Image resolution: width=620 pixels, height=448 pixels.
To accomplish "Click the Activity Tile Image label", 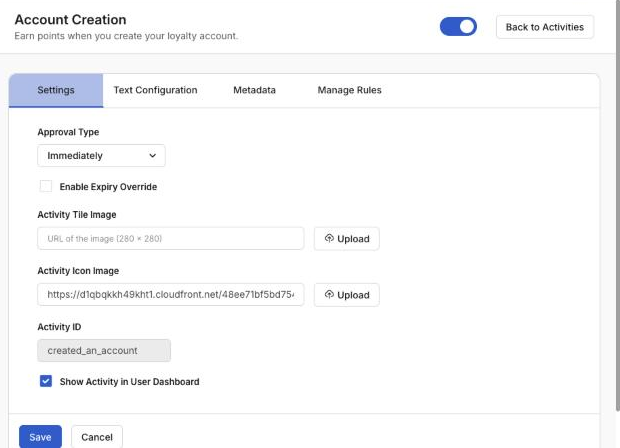I will [77, 215].
